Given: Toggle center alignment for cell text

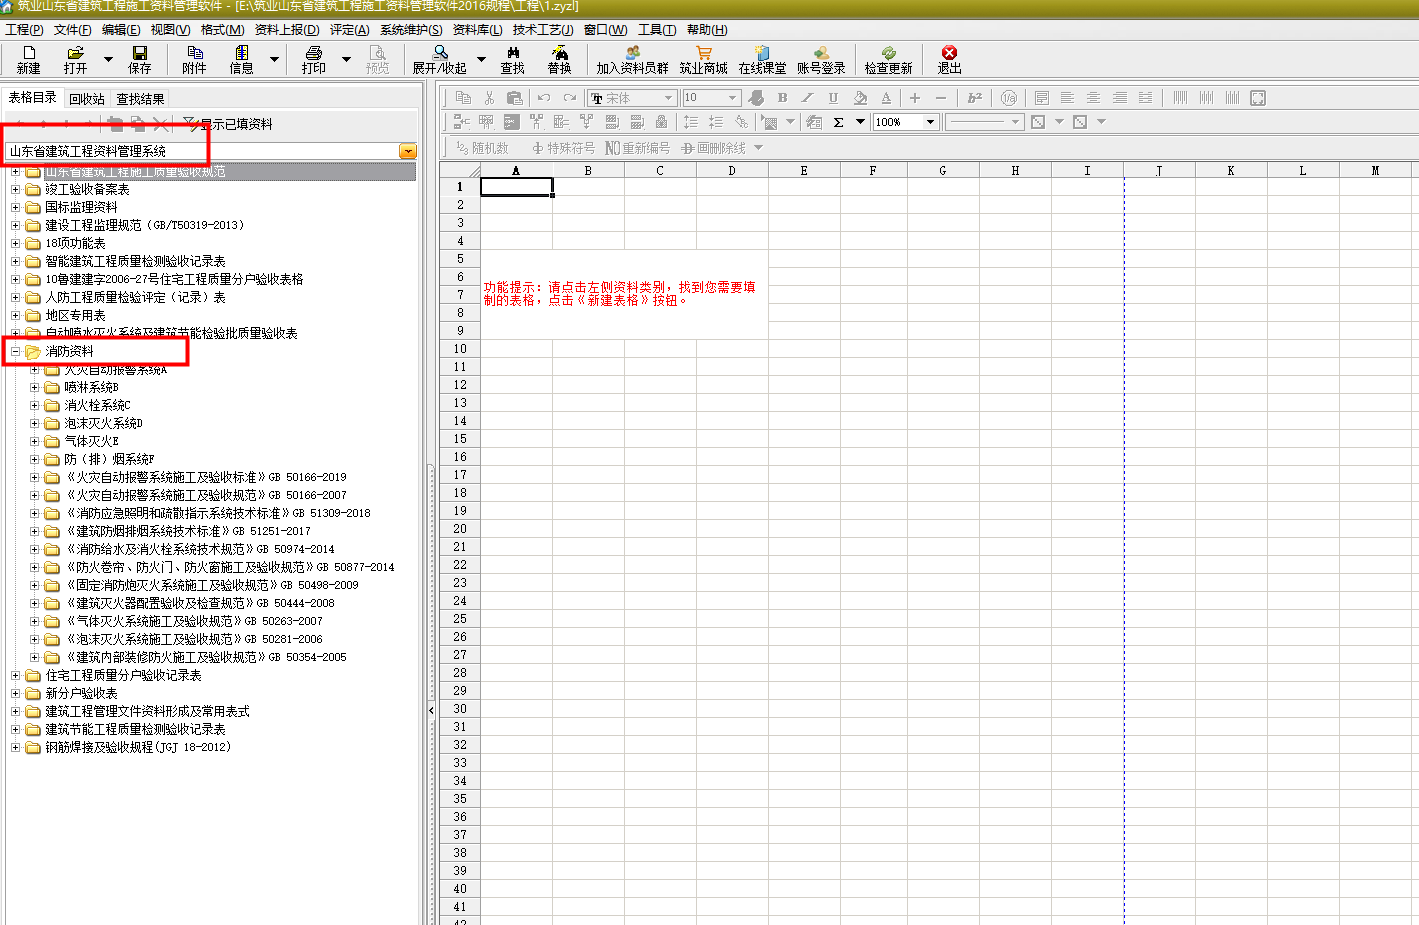Looking at the screenshot, I should point(1093,98).
